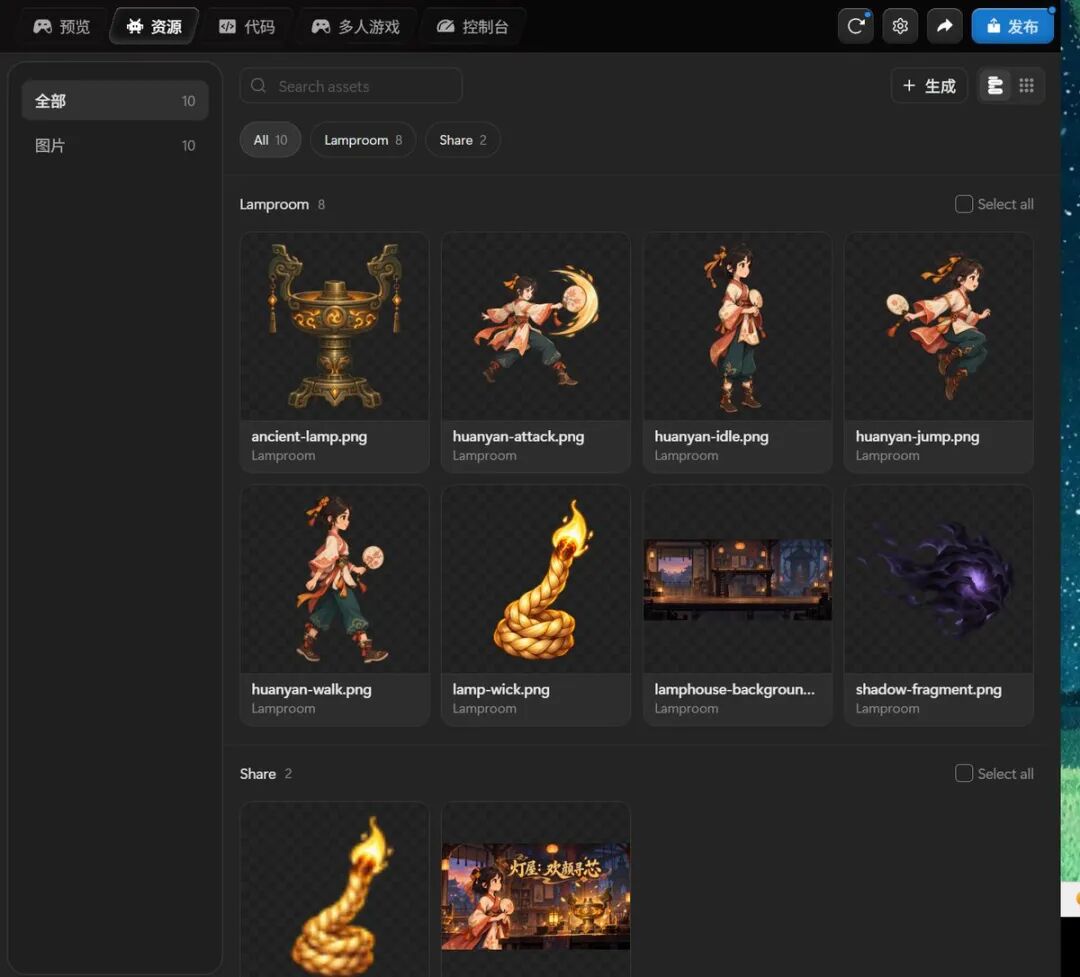Viewport: 1080px width, 977px height.
Task: Select 全部 category in sidebar
Action: (x=115, y=101)
